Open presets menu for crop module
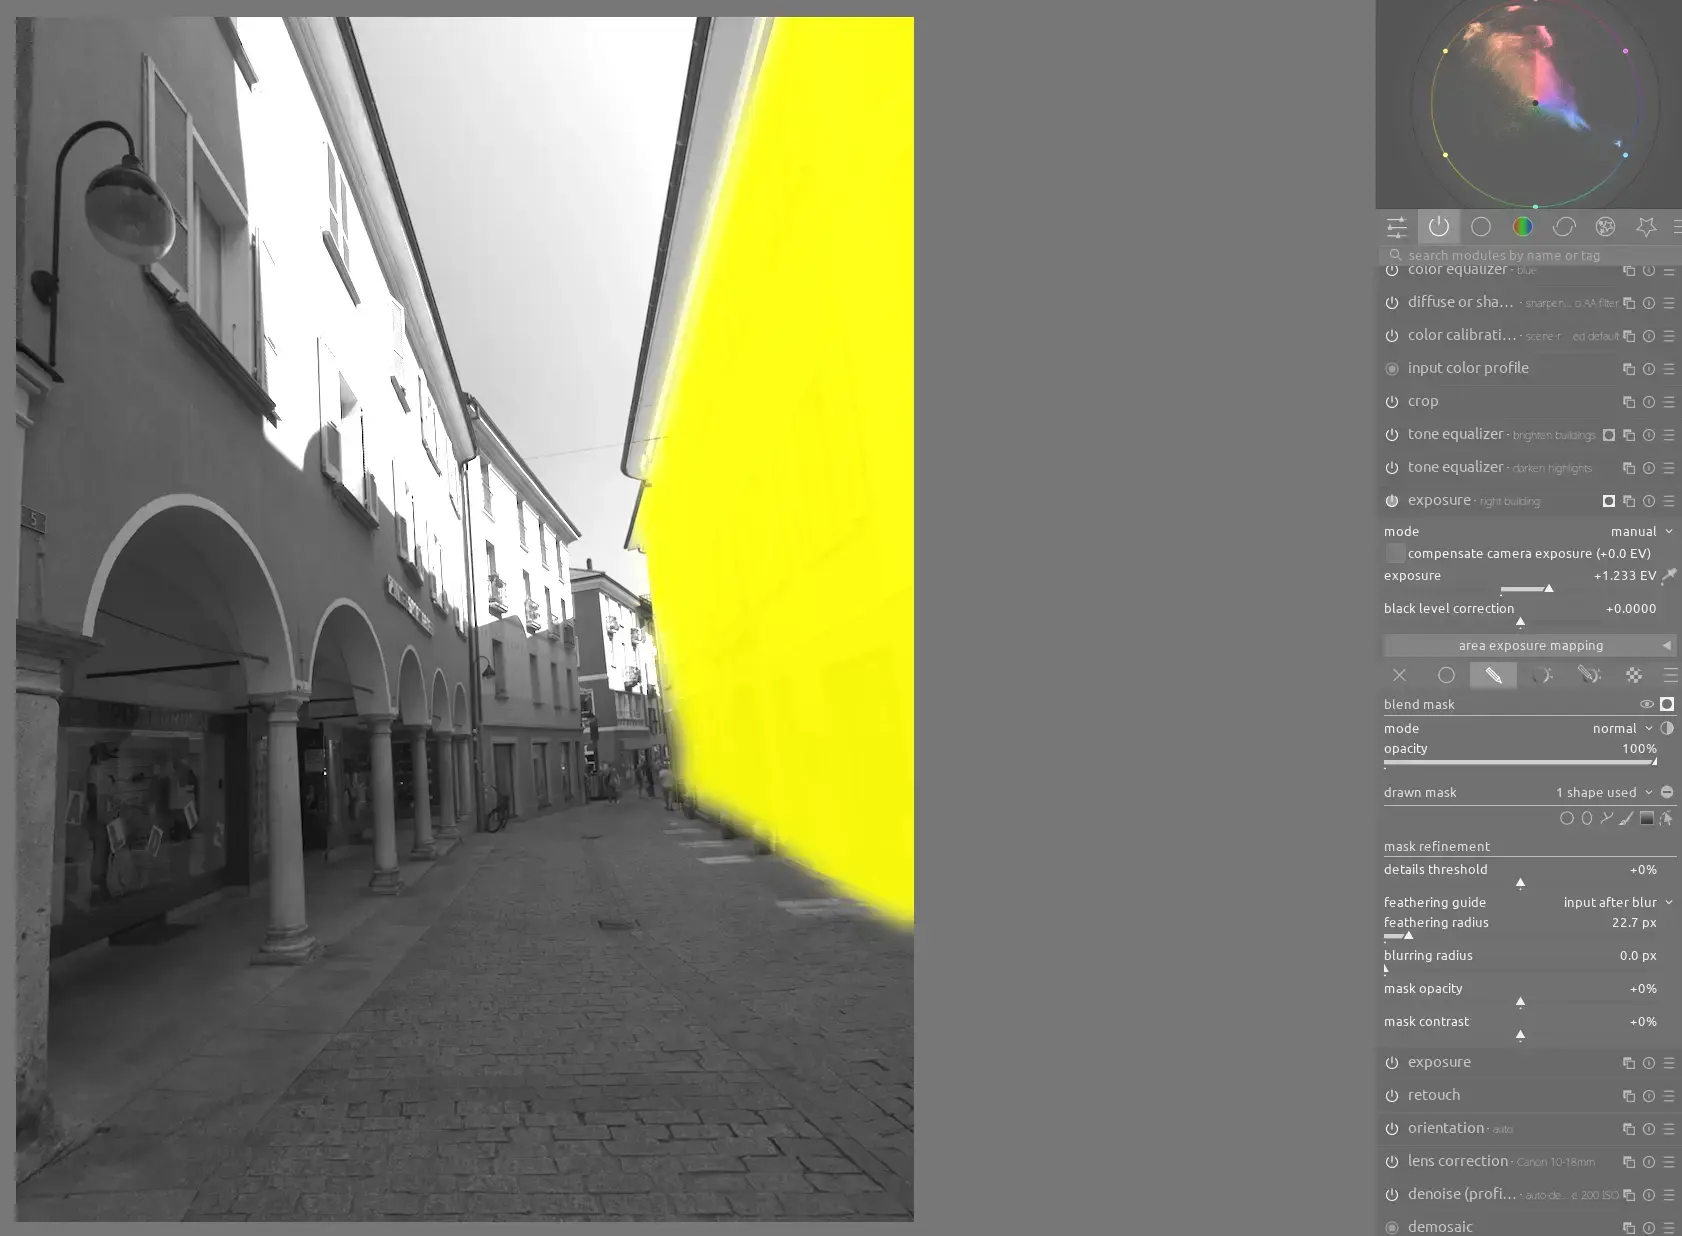 click(1668, 402)
